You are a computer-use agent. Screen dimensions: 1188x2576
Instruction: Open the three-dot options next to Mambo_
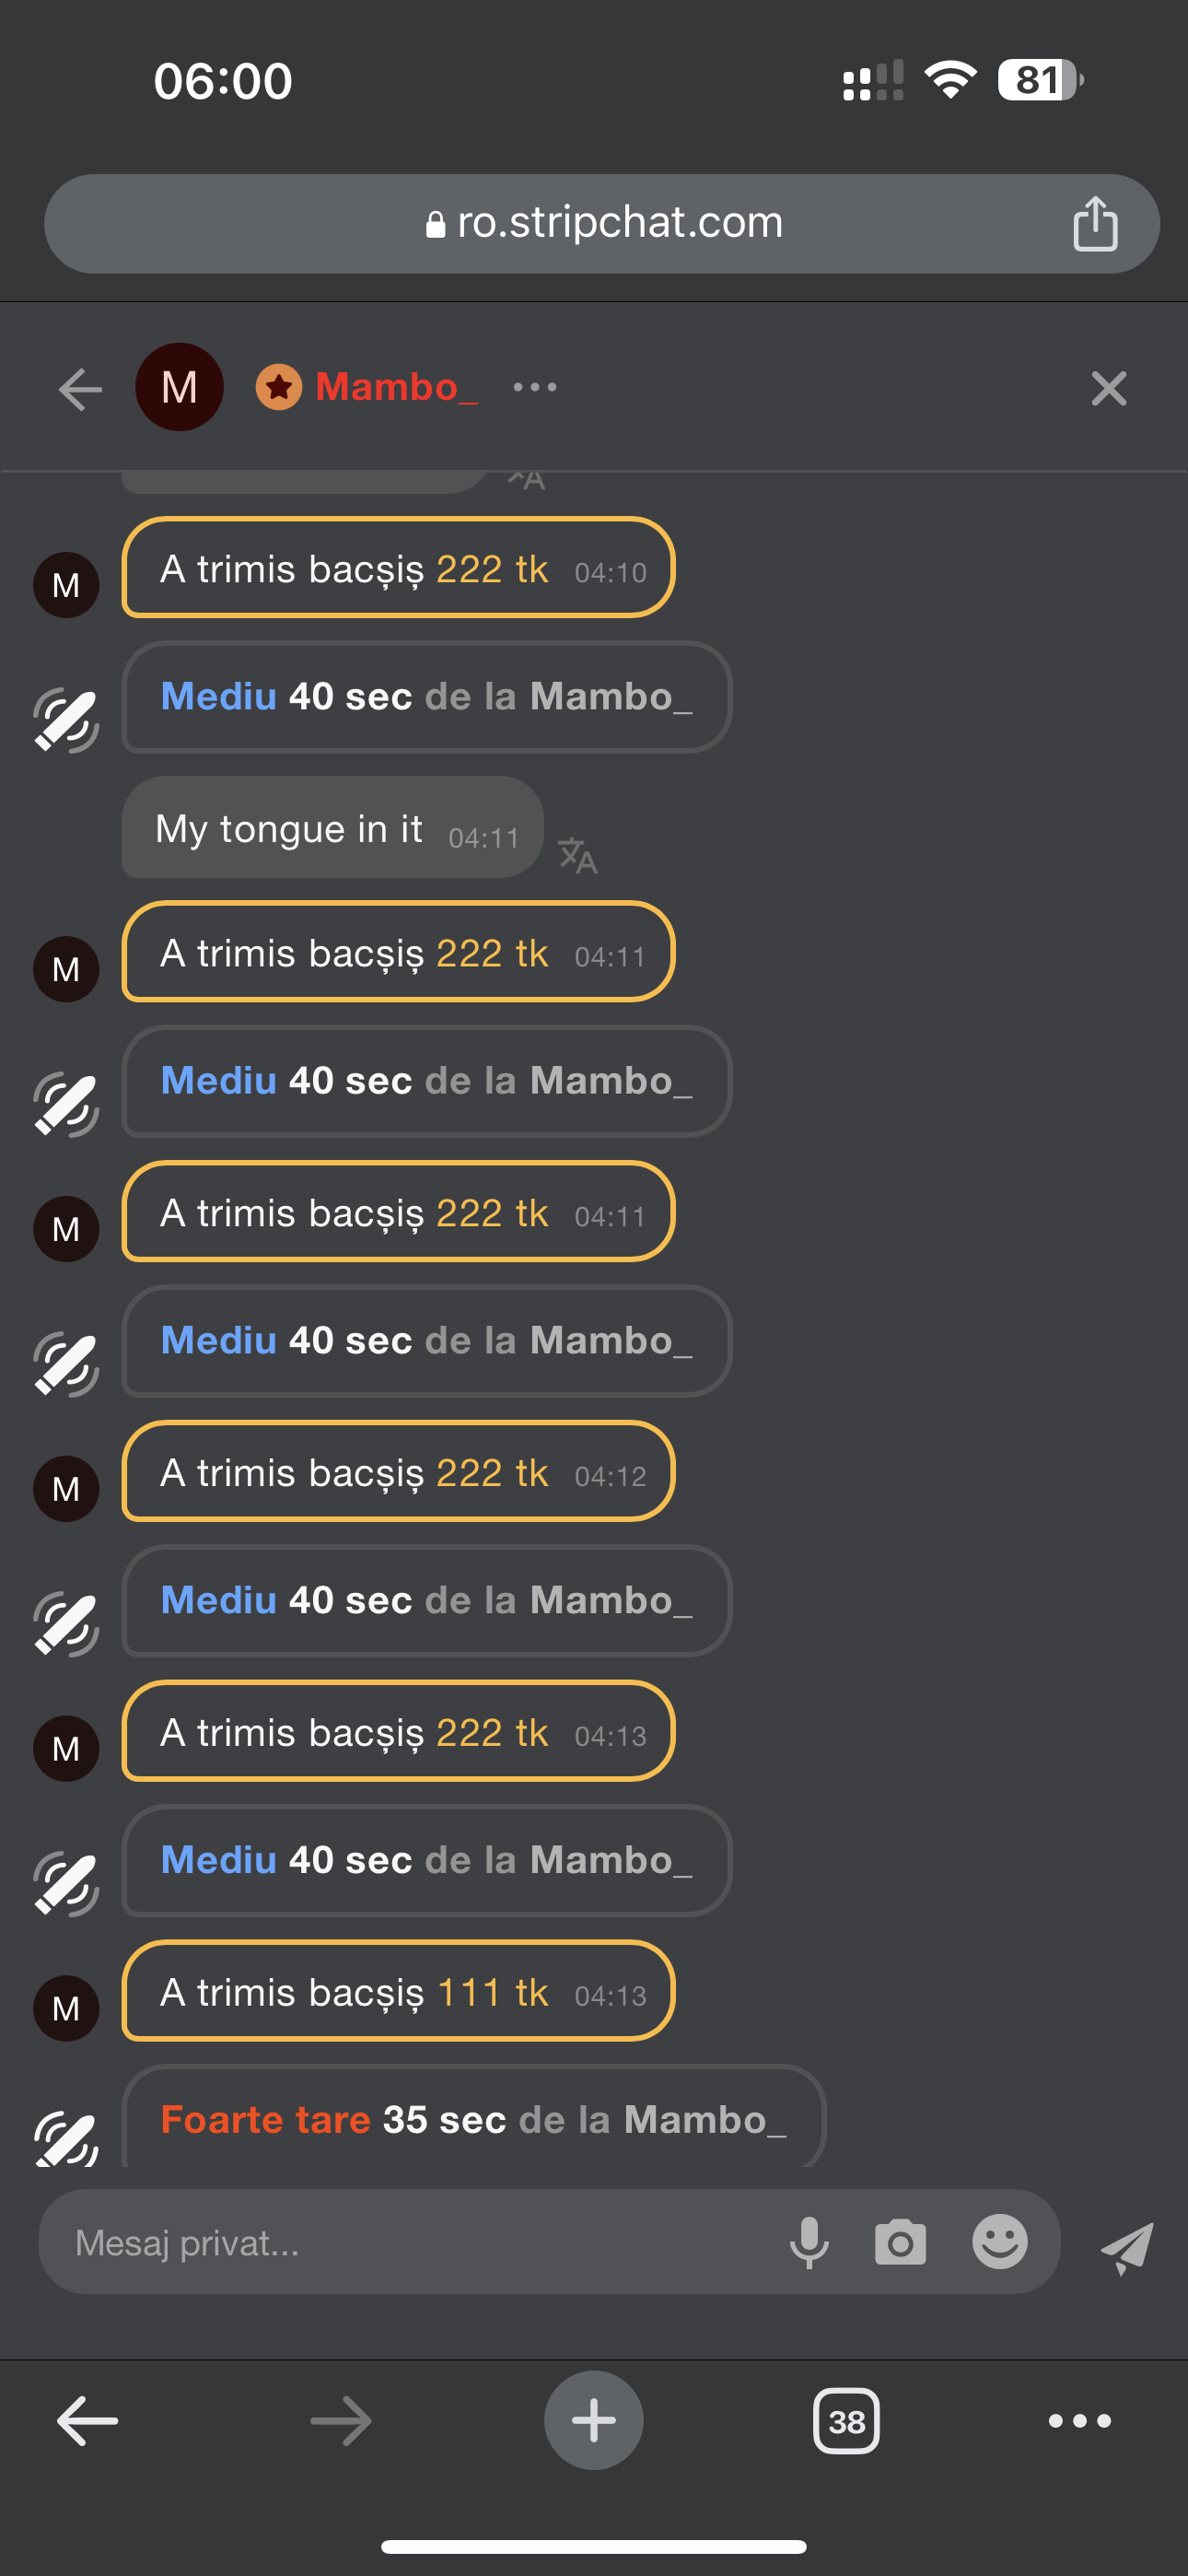pos(535,387)
